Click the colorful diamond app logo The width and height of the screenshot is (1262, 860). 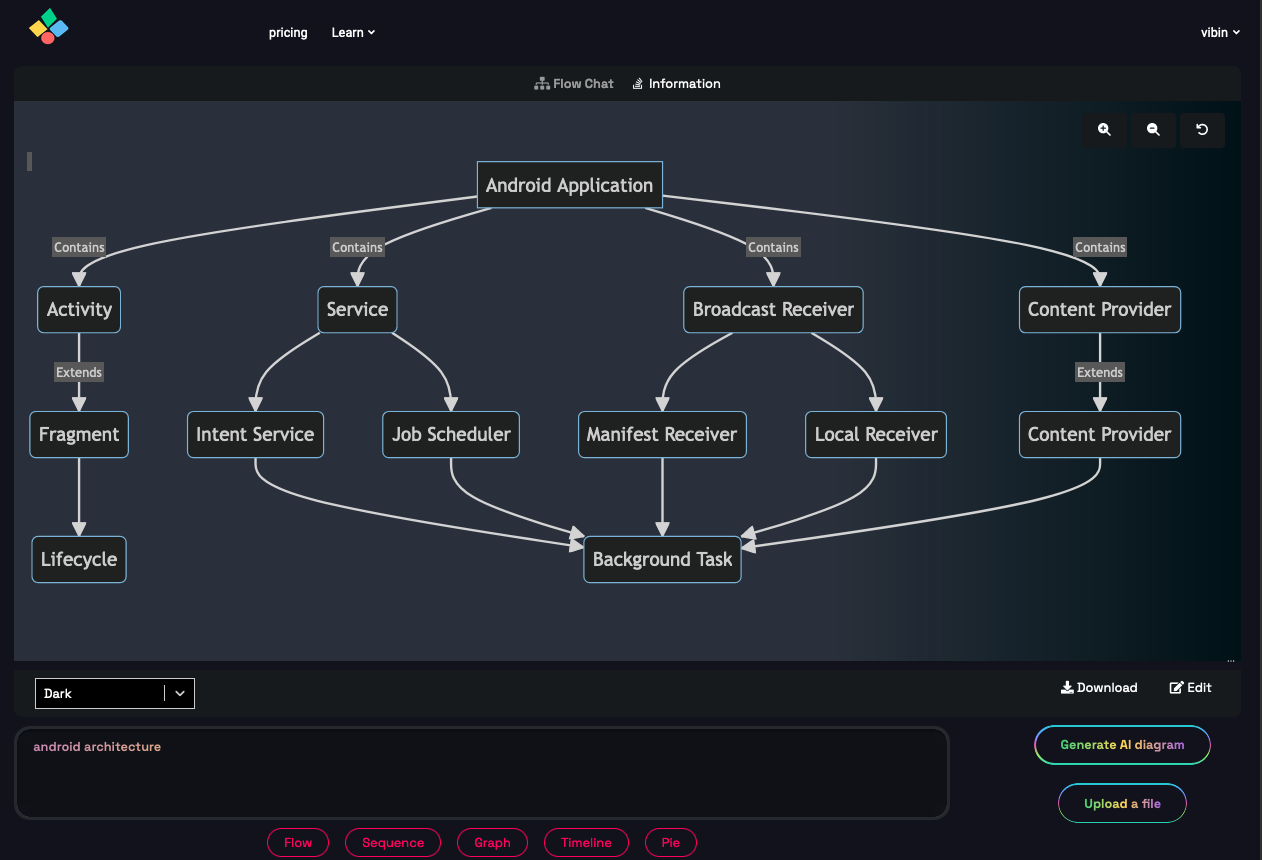pyautogui.click(x=48, y=27)
